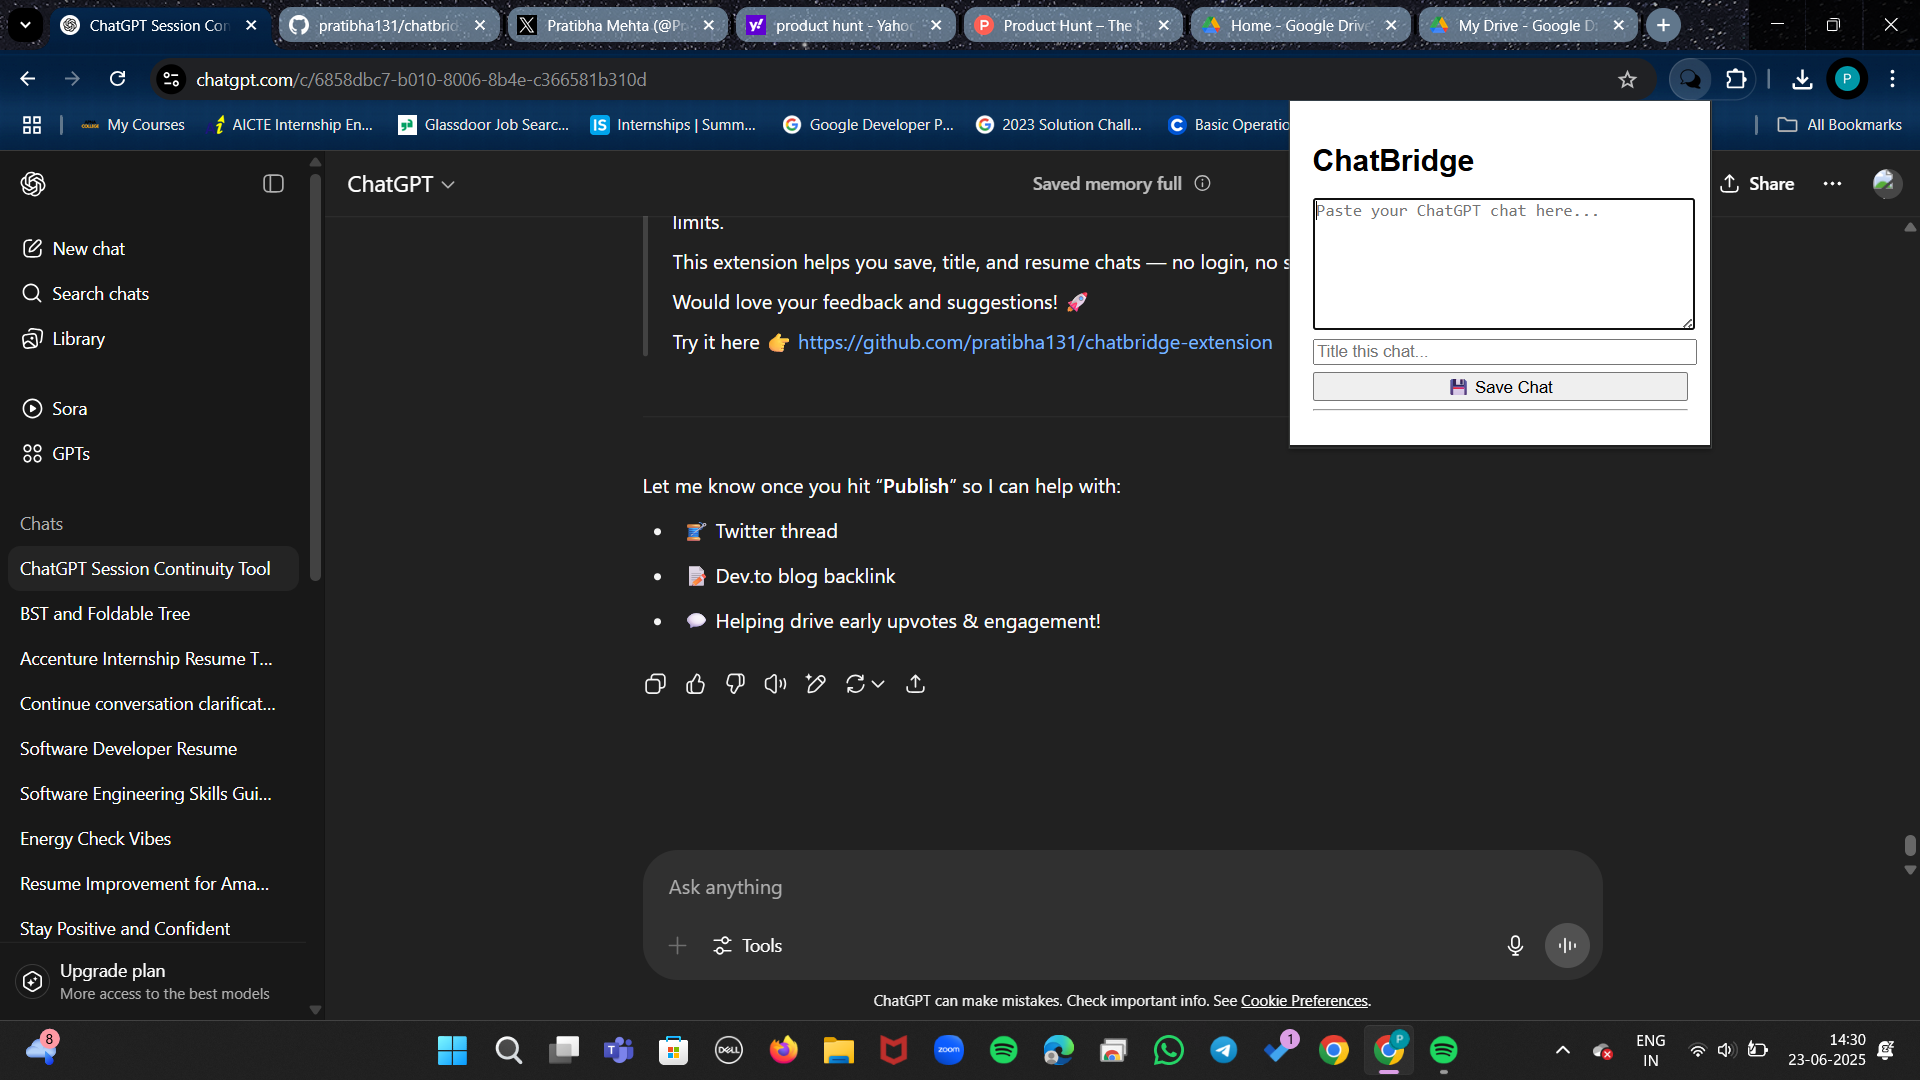Open My Courses bookmark
The height and width of the screenshot is (1080, 1920).
click(x=134, y=125)
